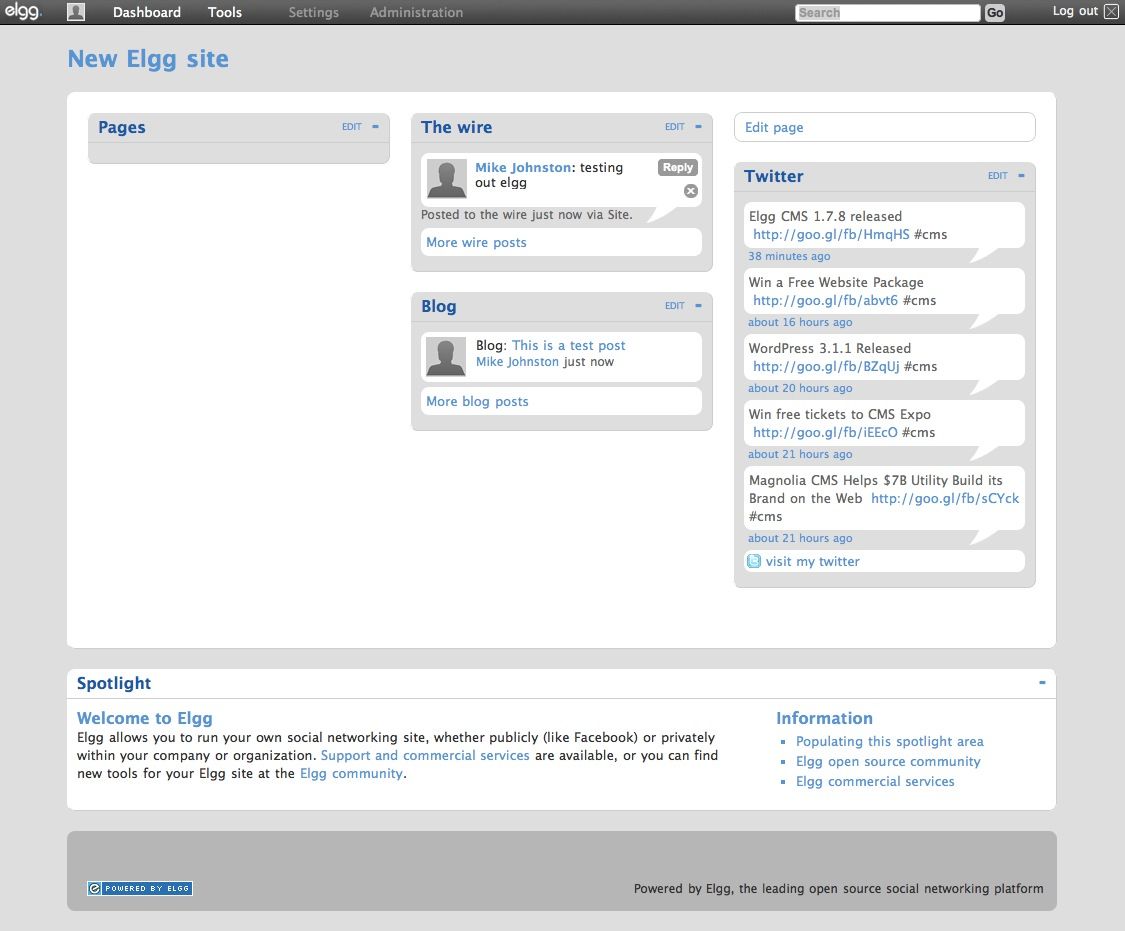The width and height of the screenshot is (1125, 931).
Task: Click the 'Win a Free Website Package' tweet text
Action: [836, 282]
